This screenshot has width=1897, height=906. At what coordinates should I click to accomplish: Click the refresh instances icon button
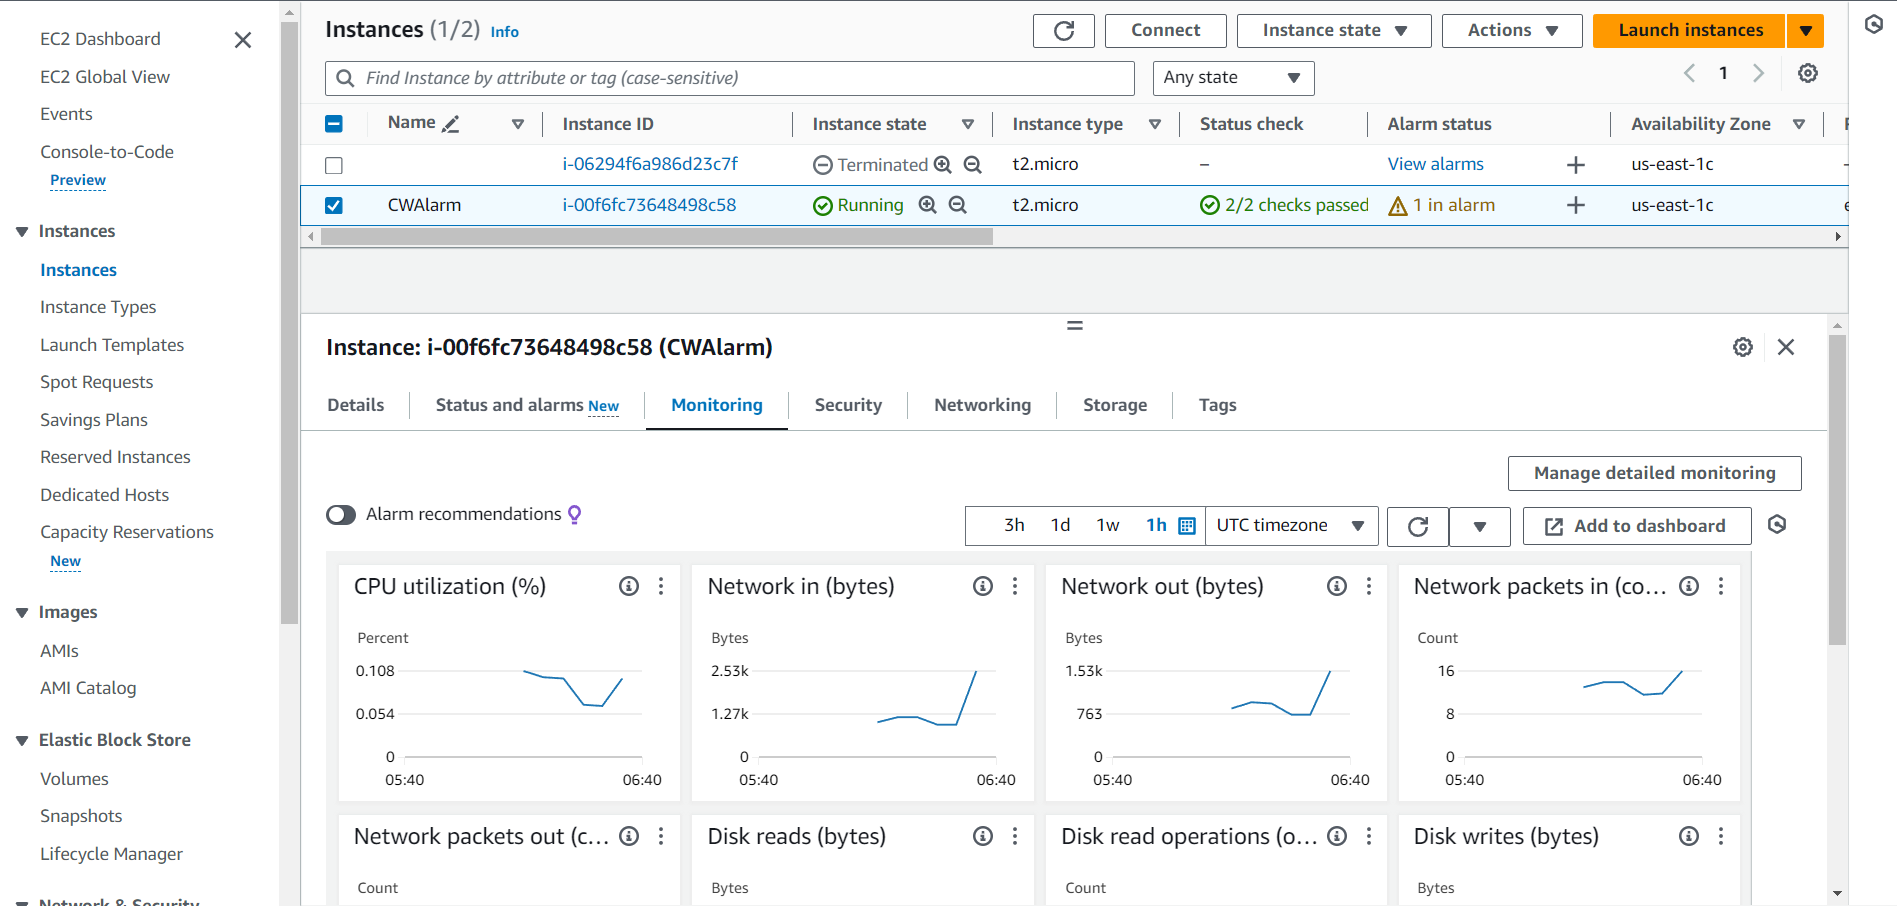[1063, 31]
